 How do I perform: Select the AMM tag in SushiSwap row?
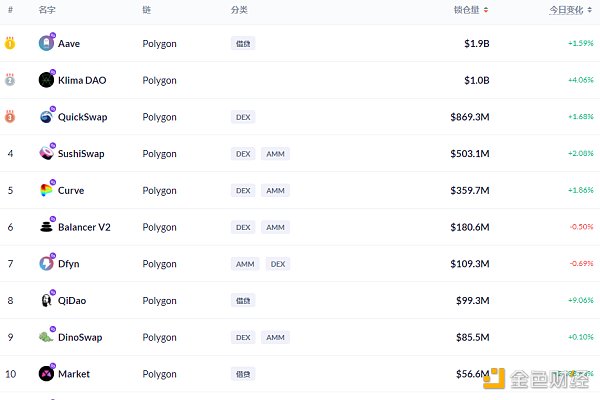[x=276, y=153]
